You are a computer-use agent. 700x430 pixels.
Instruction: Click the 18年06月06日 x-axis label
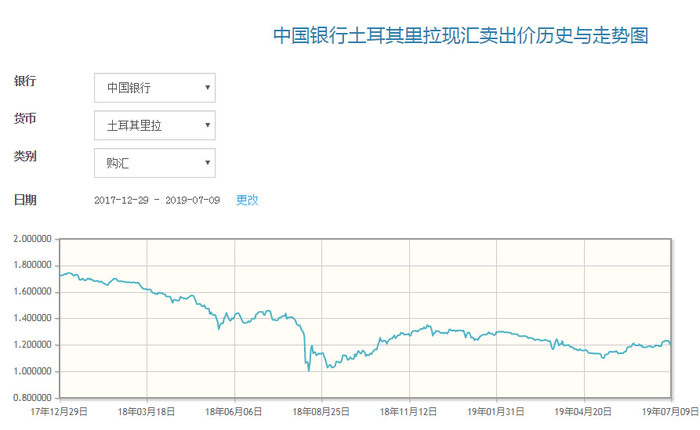235,411
